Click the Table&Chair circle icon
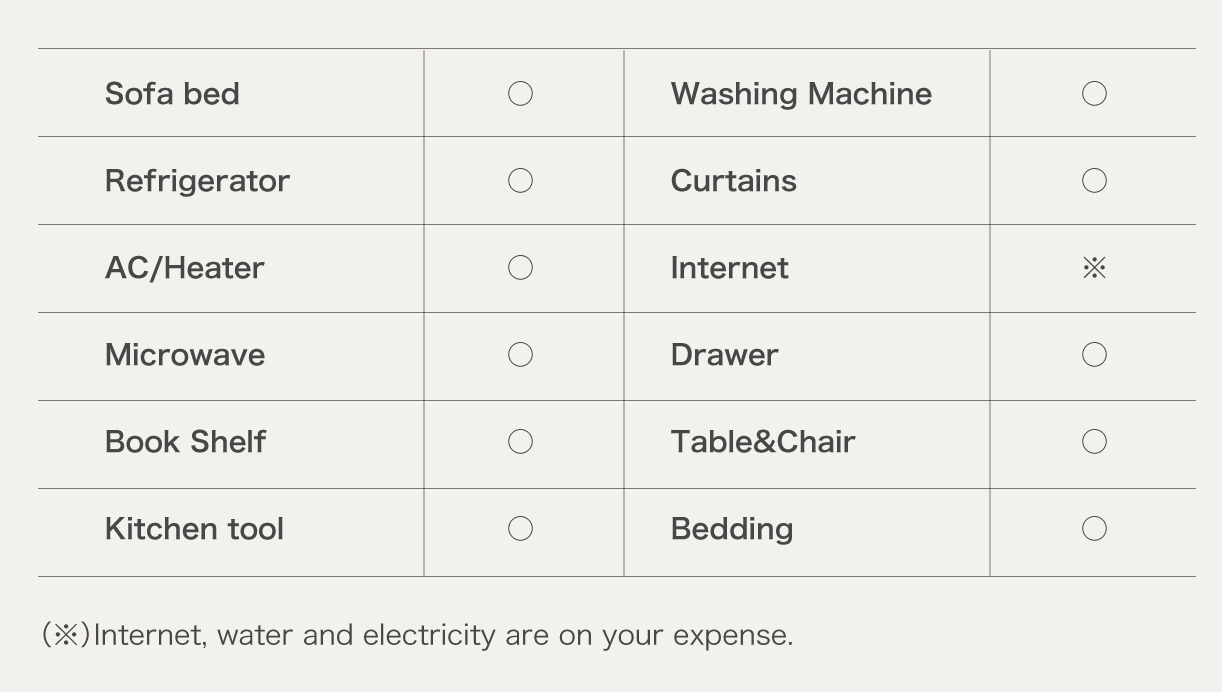This screenshot has height=692, width=1222. point(1094,442)
